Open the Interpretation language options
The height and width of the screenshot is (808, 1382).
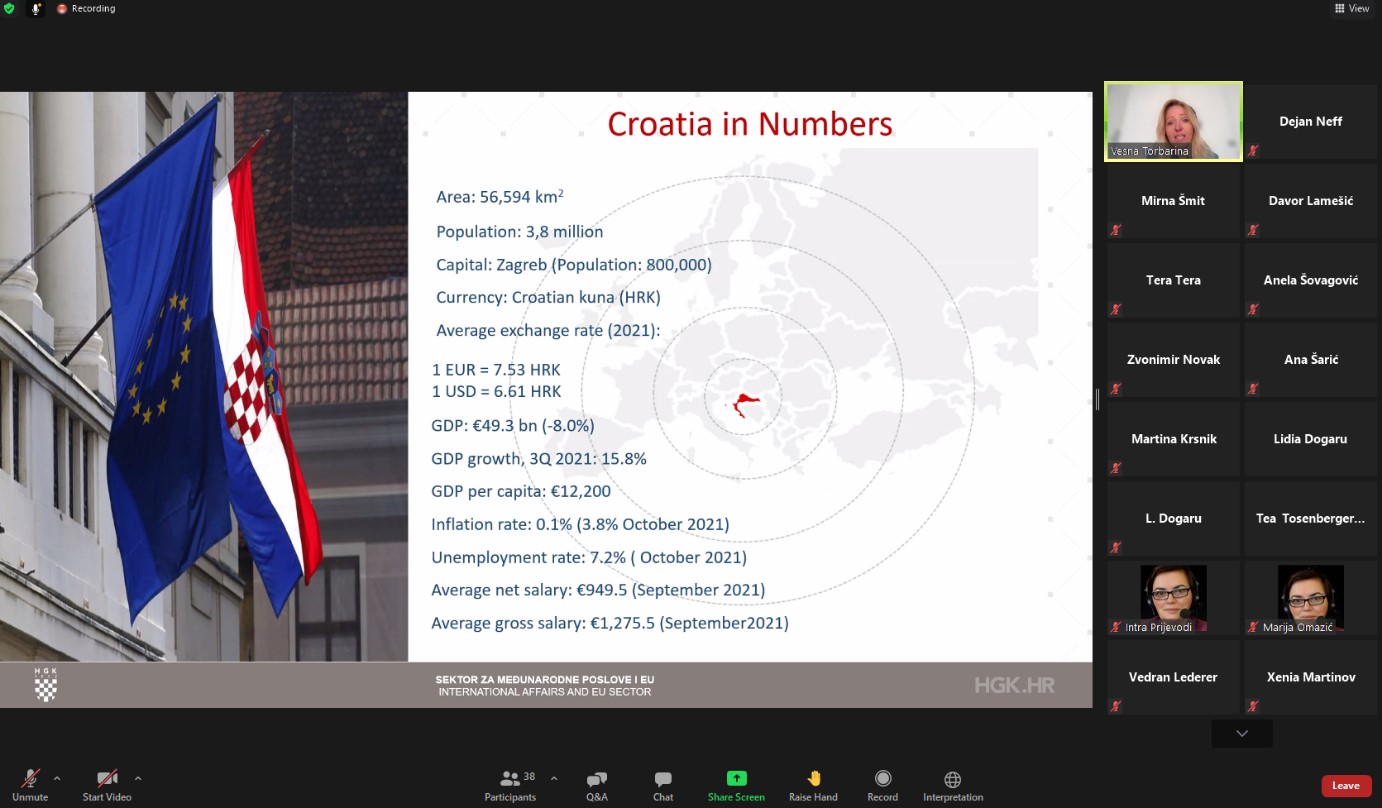point(952,784)
